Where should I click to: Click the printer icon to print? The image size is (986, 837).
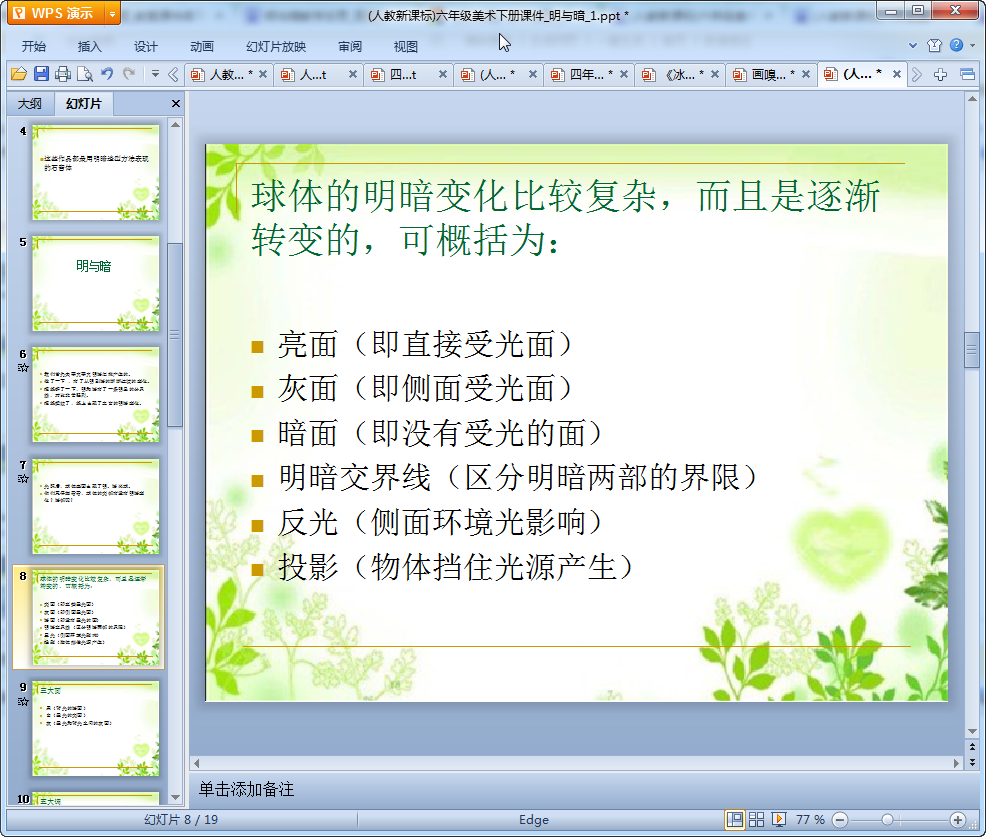[63, 74]
